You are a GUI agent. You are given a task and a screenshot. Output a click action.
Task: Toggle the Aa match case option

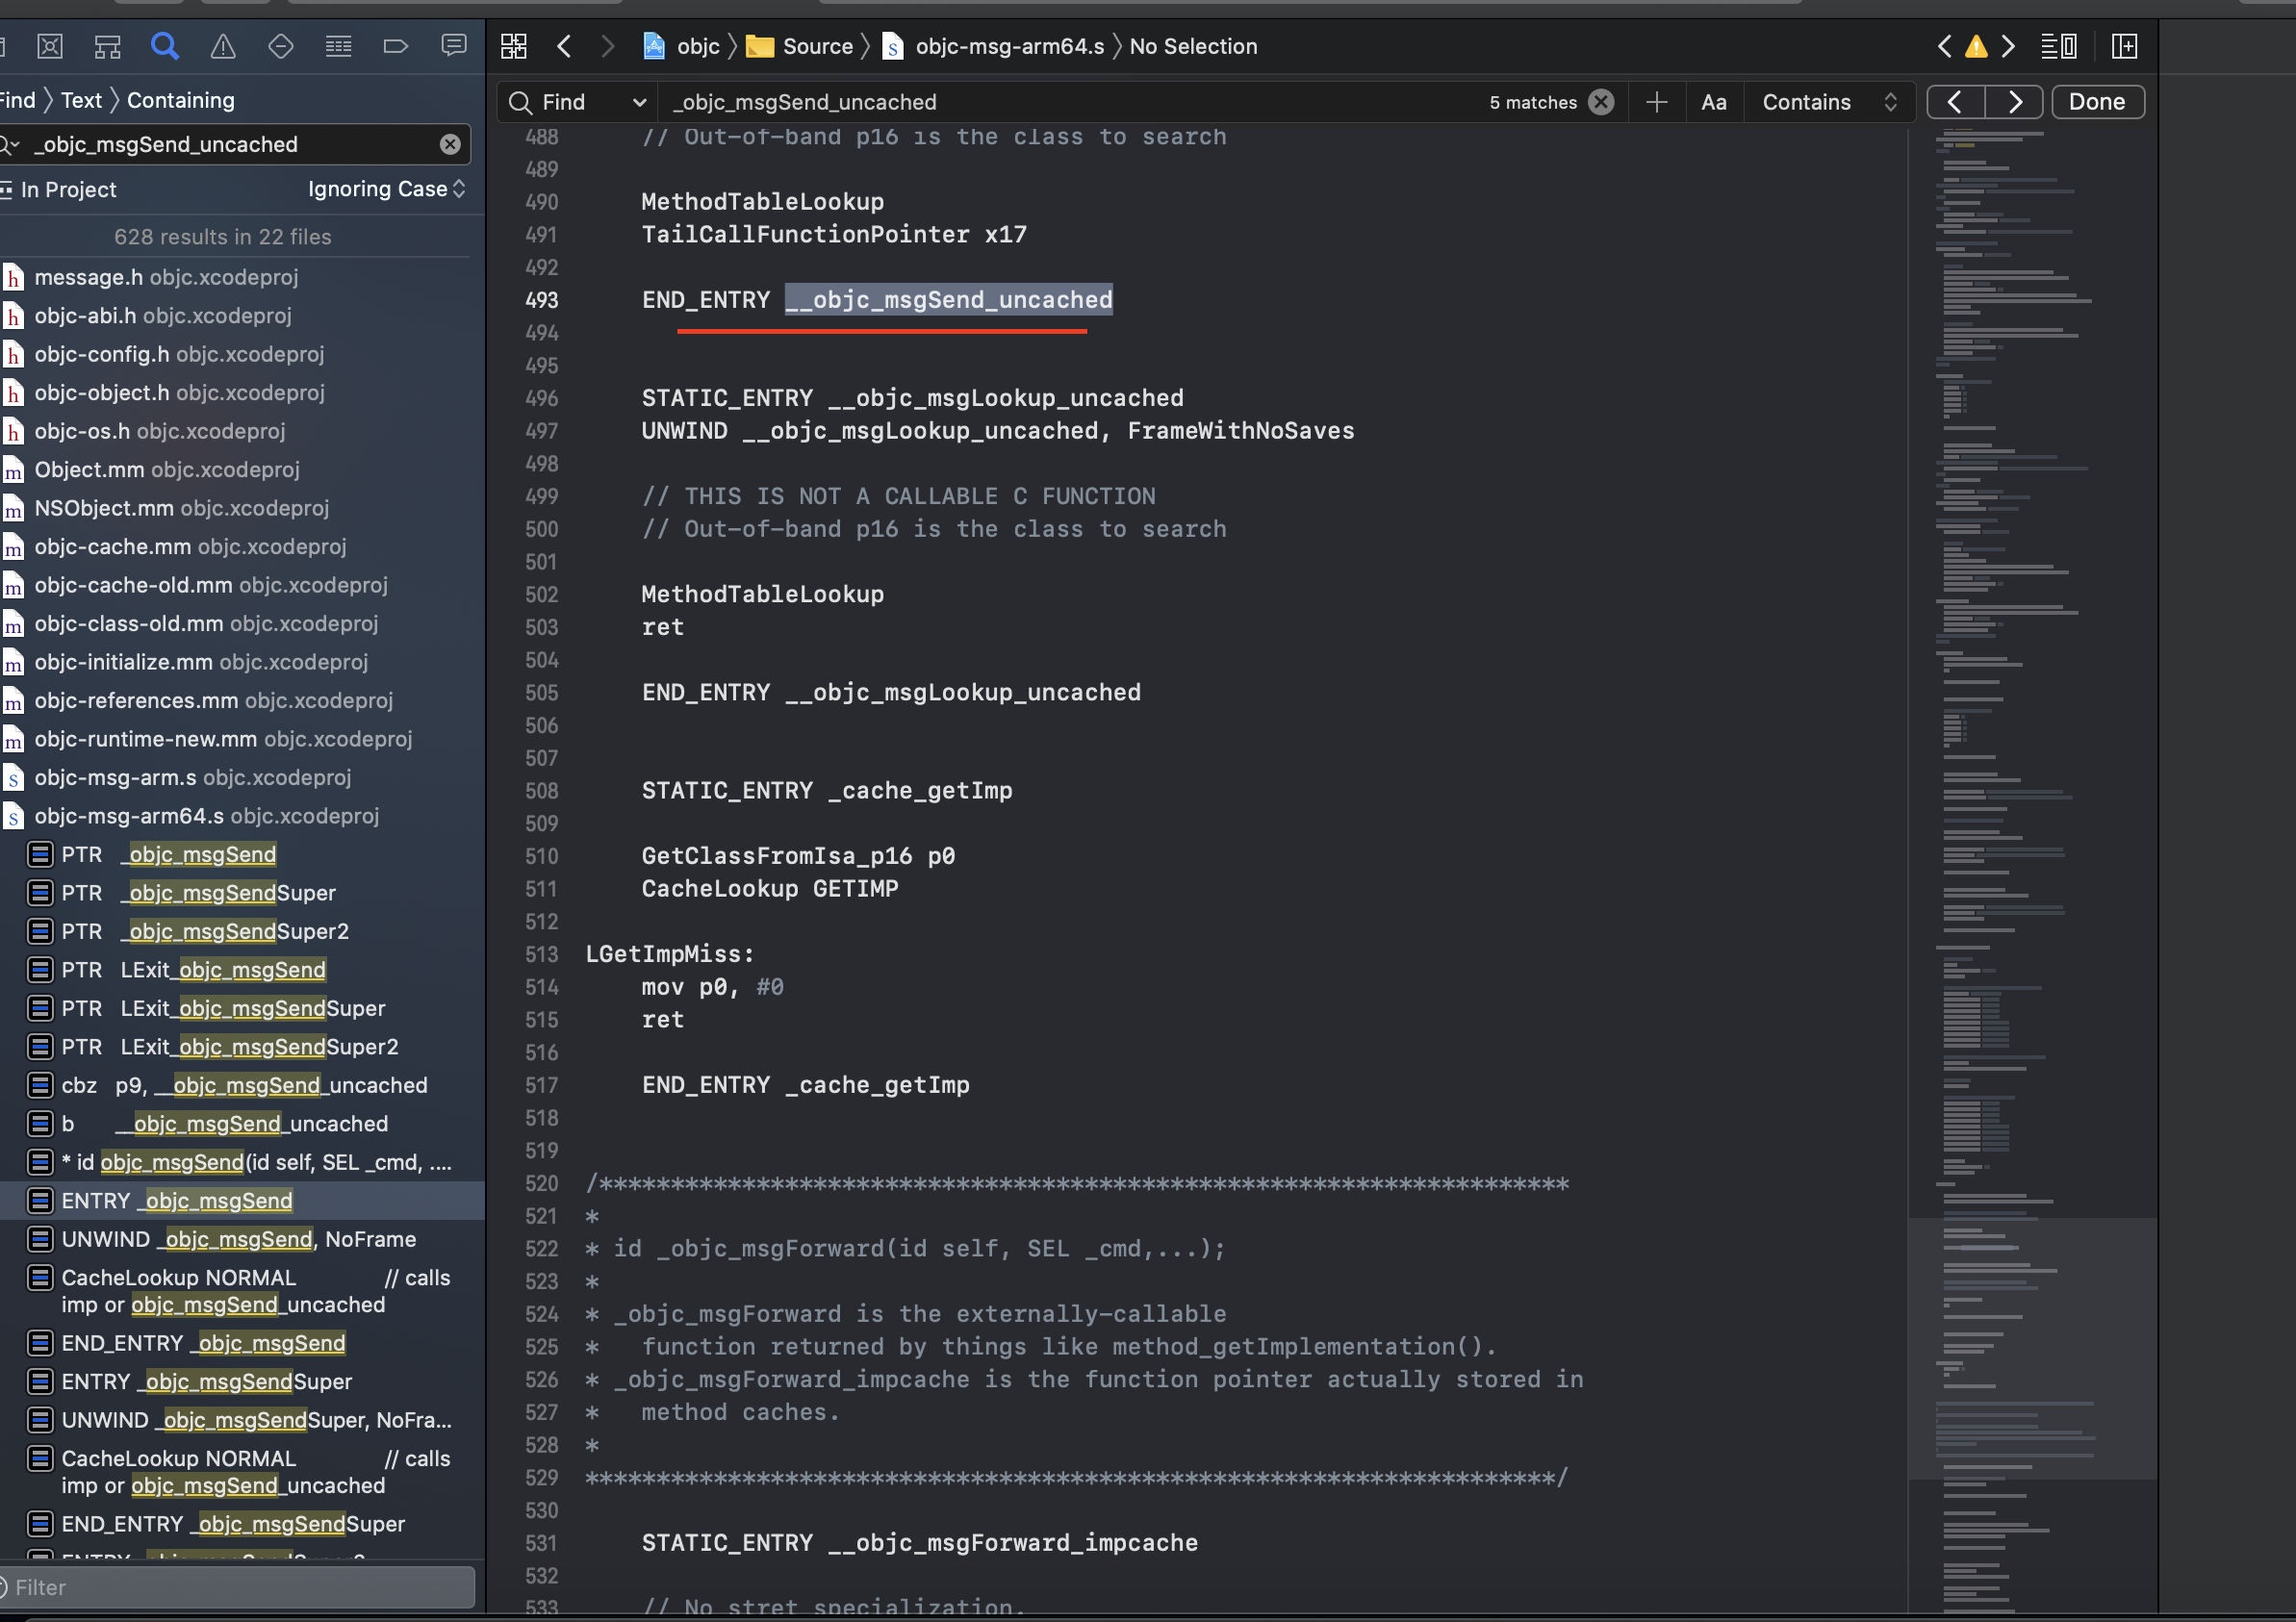[x=1713, y=102]
